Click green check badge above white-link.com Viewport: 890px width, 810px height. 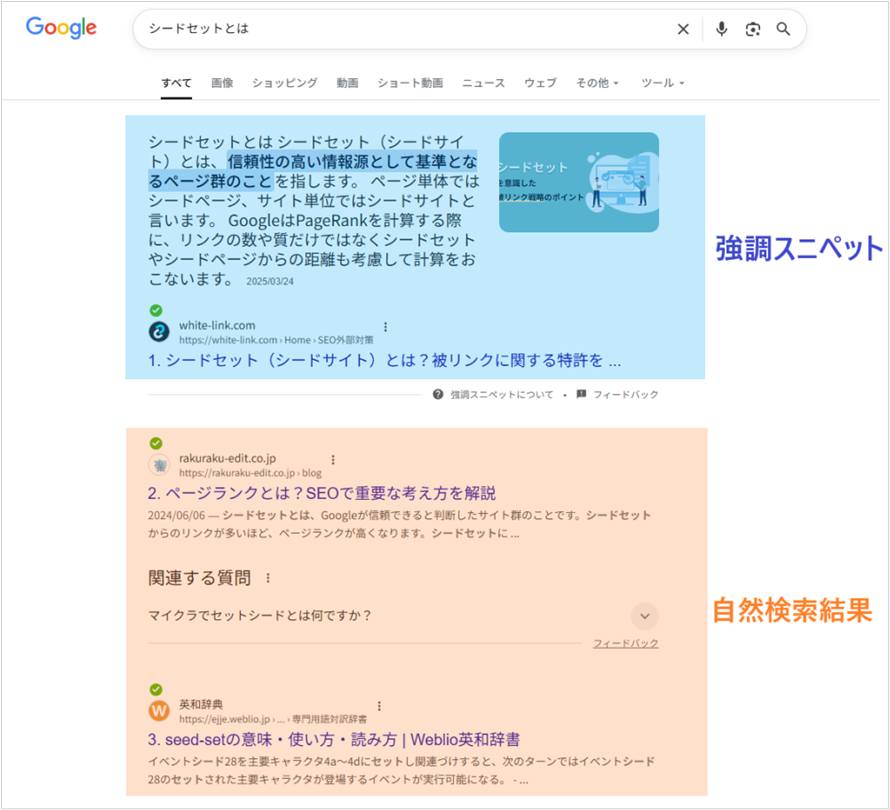tap(156, 310)
